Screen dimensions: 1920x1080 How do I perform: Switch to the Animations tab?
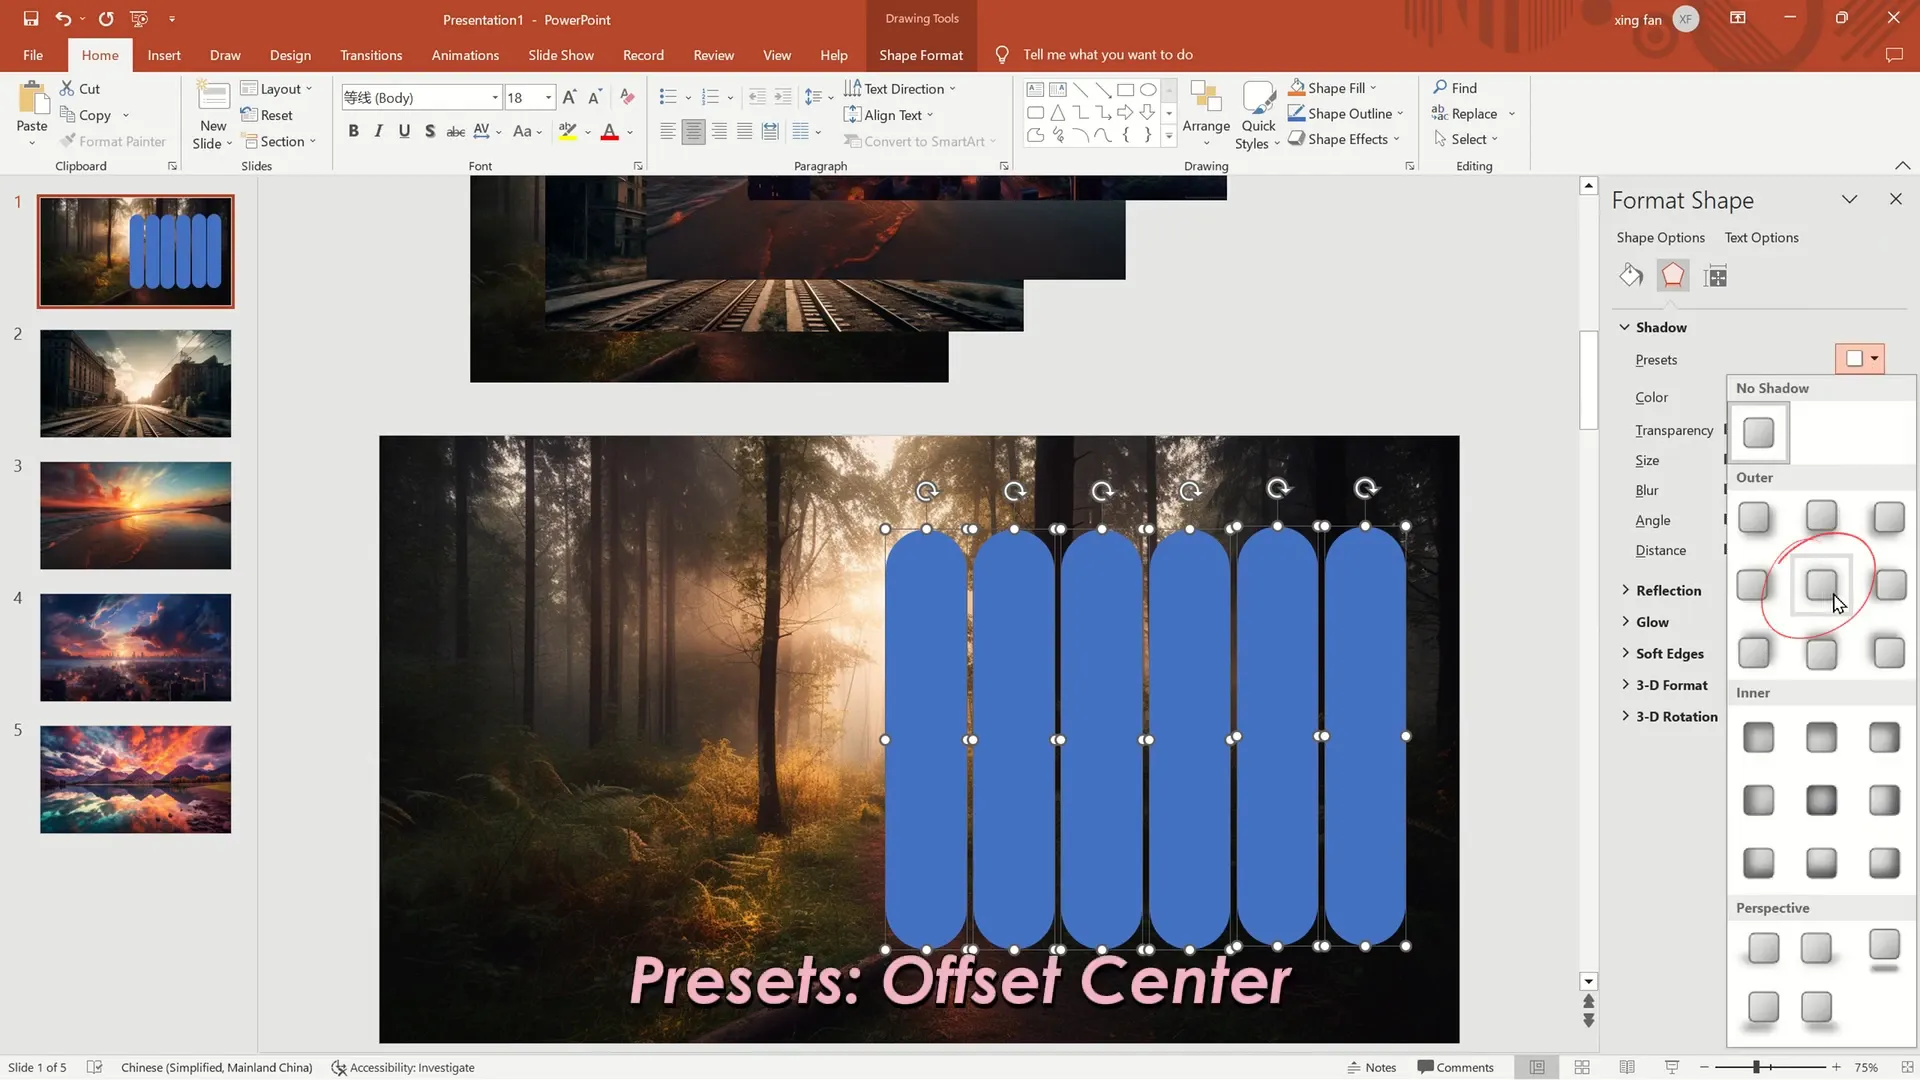coord(465,55)
